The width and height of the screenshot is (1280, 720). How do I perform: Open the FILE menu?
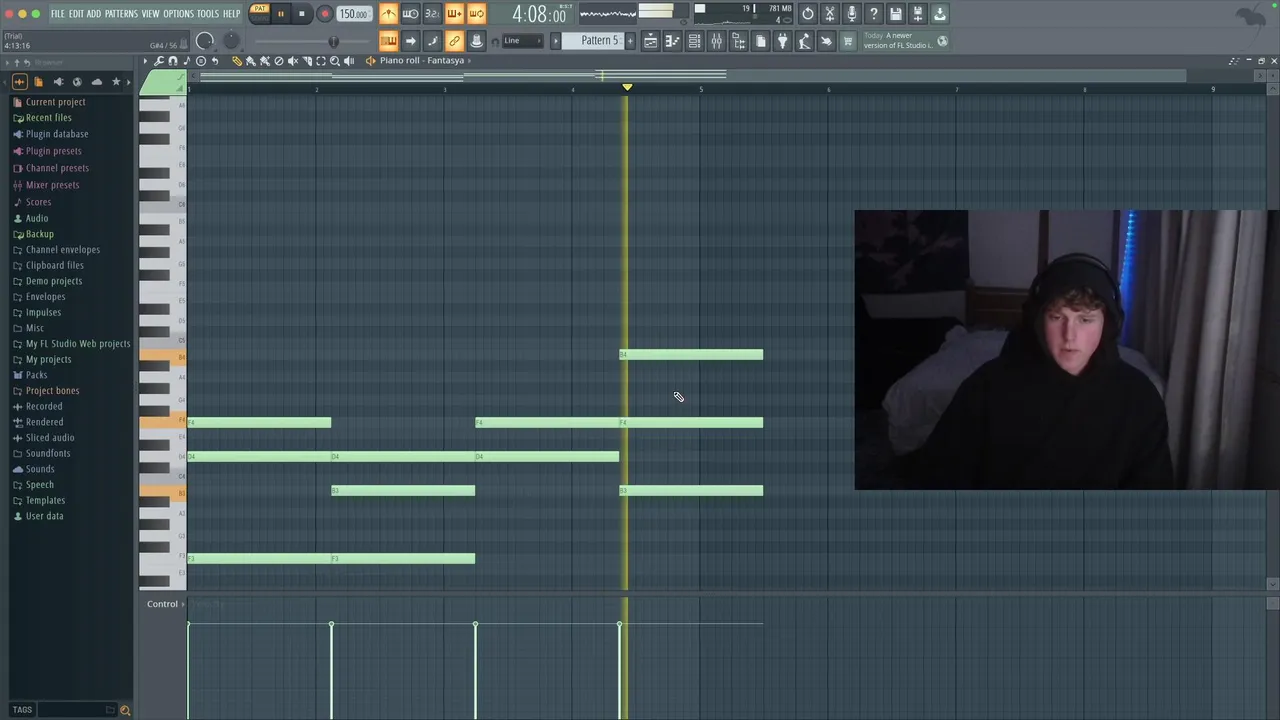point(58,14)
